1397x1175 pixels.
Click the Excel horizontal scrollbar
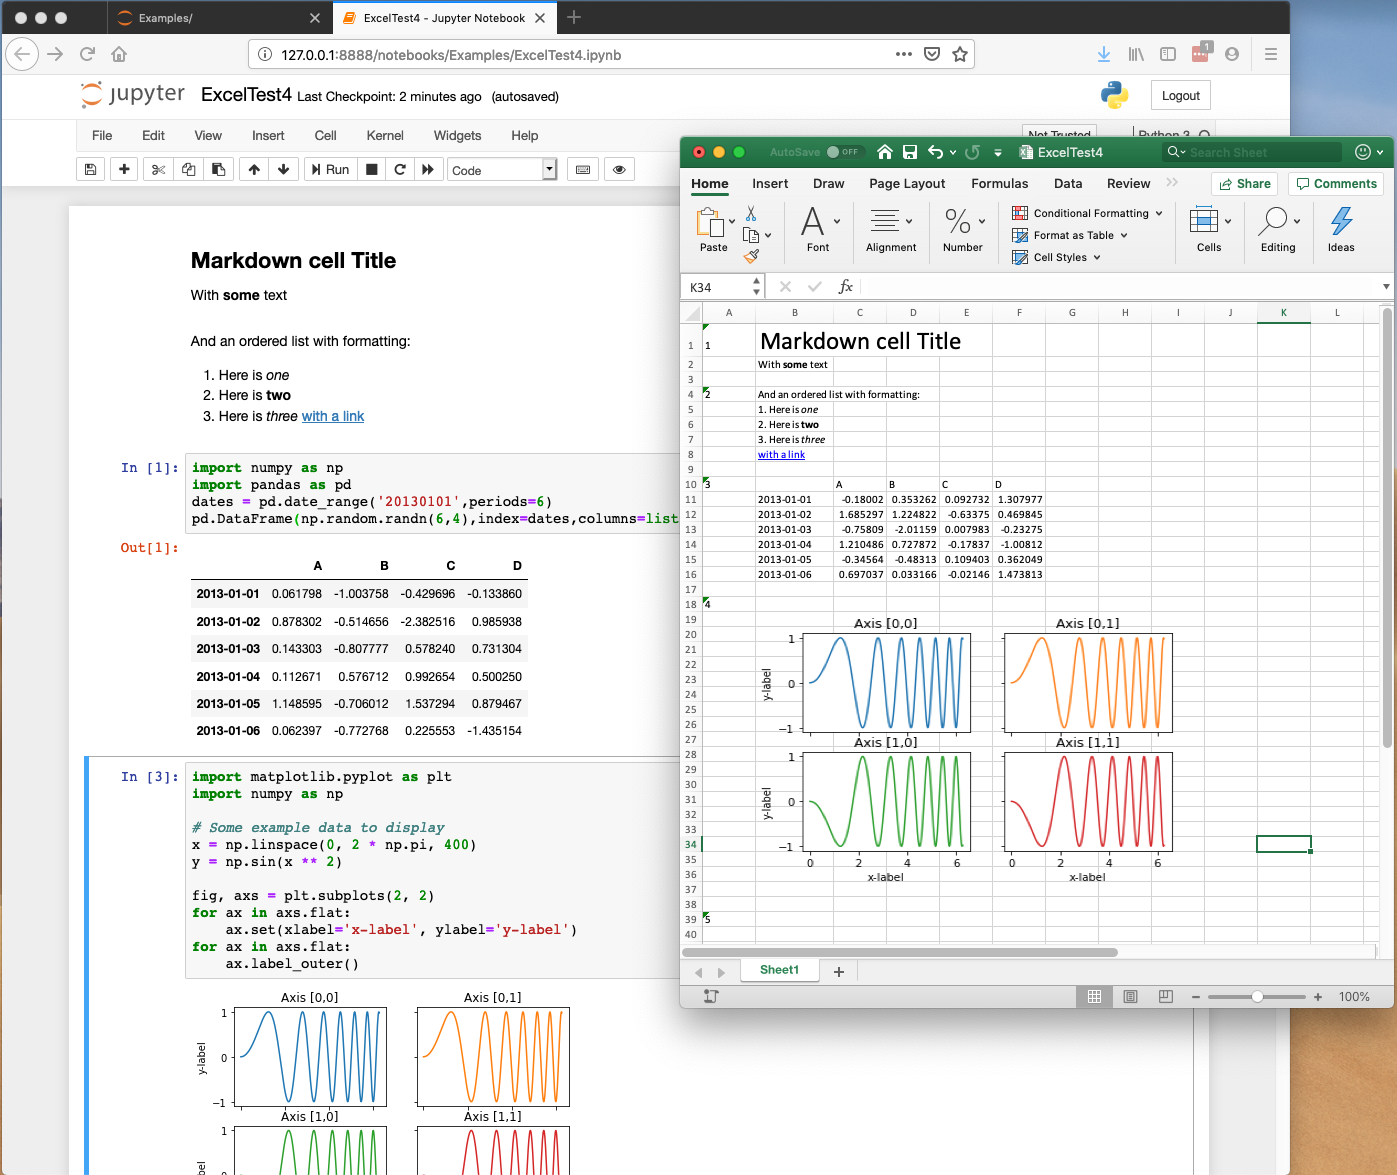[899, 952]
